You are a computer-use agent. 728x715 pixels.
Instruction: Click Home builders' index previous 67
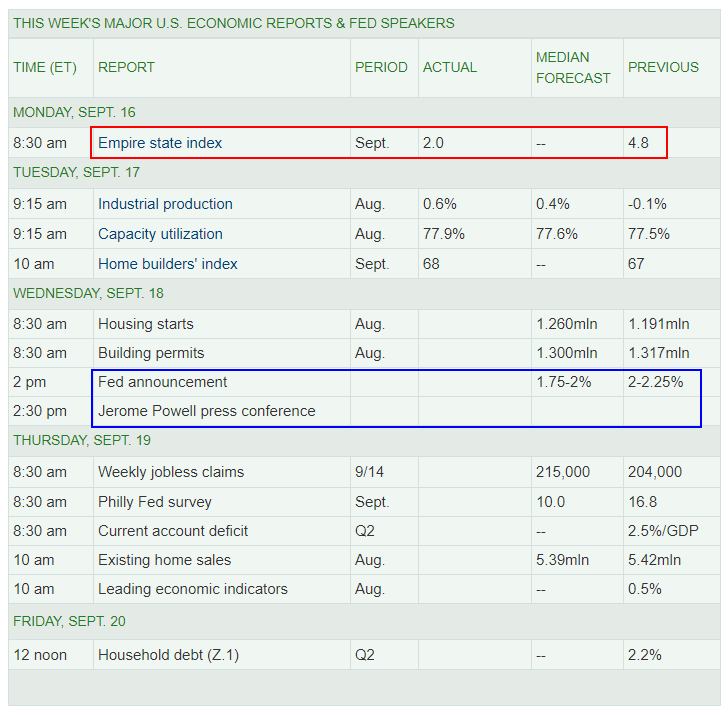(x=636, y=264)
